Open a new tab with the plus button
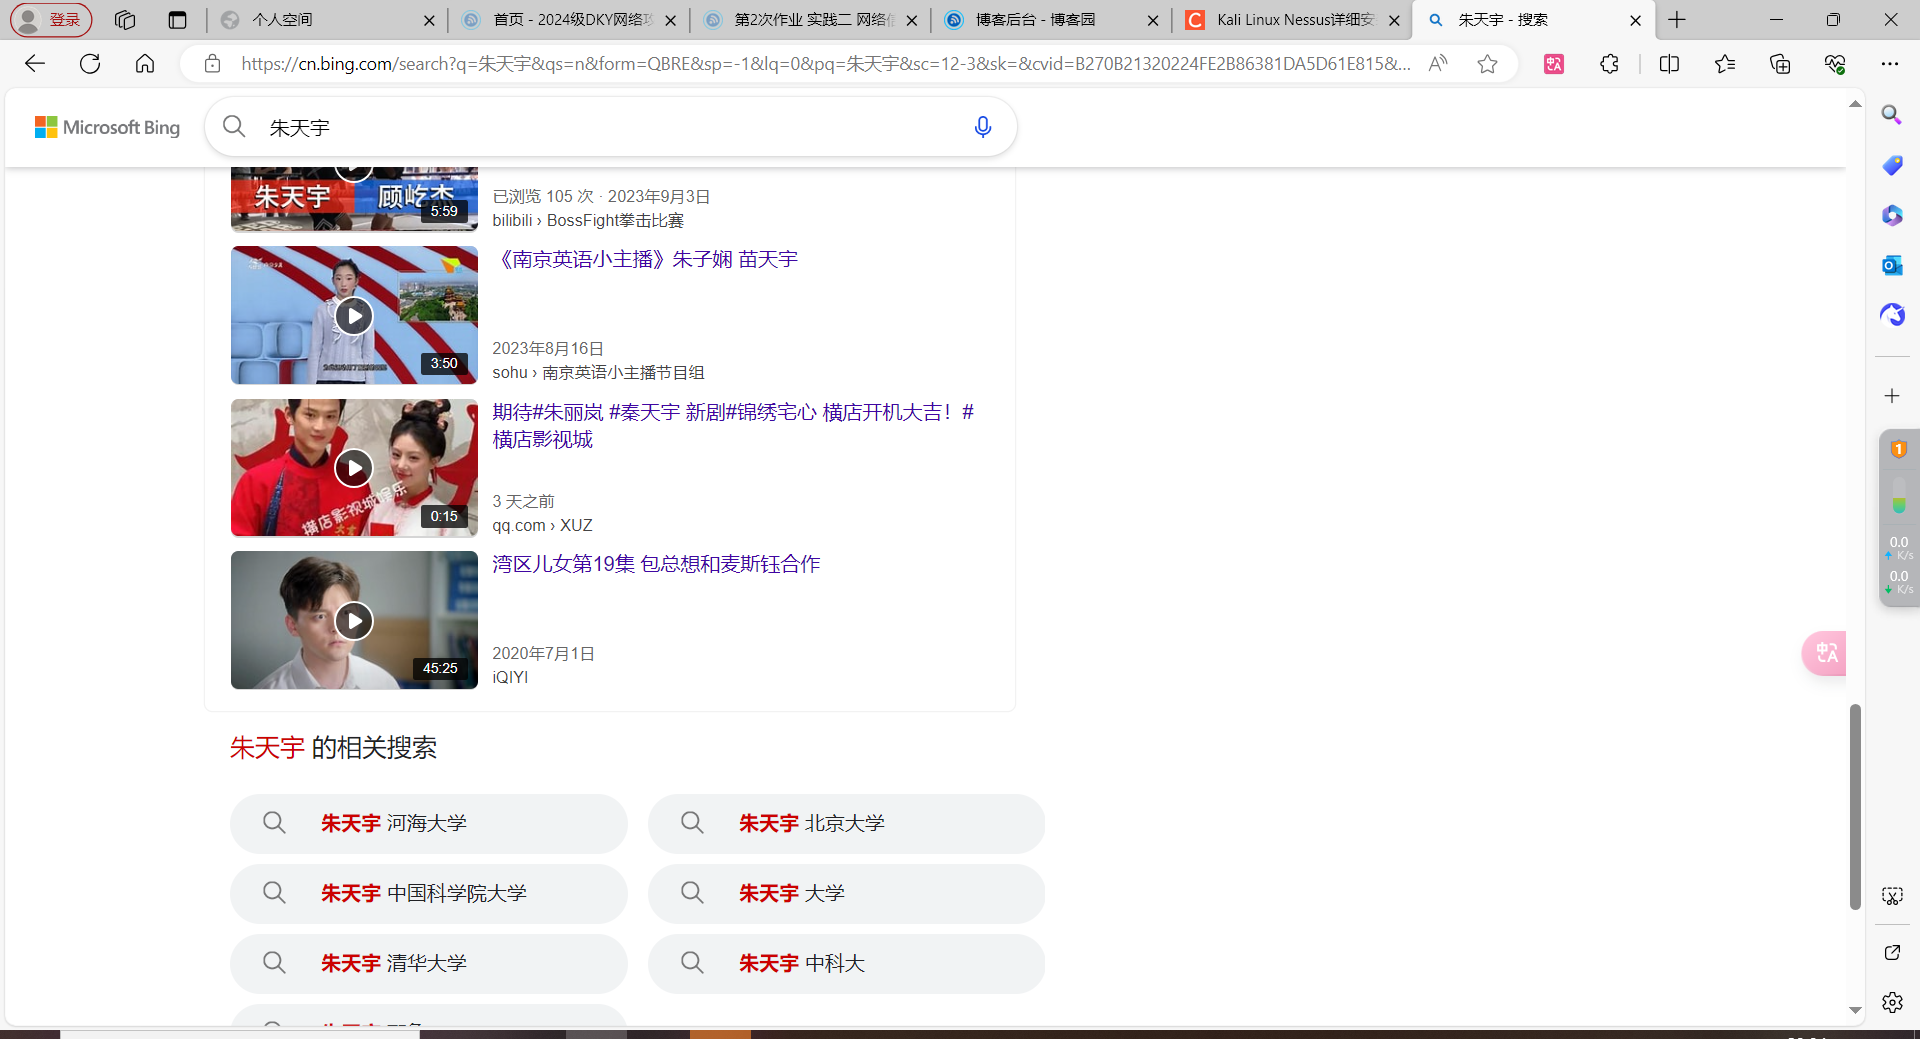 [x=1677, y=20]
